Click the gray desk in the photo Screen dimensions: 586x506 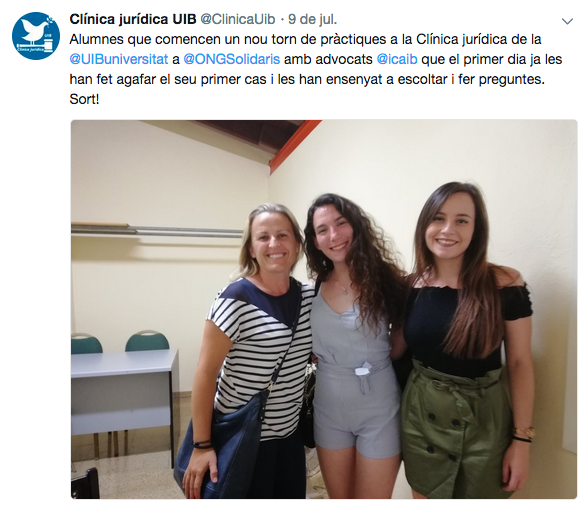point(123,392)
